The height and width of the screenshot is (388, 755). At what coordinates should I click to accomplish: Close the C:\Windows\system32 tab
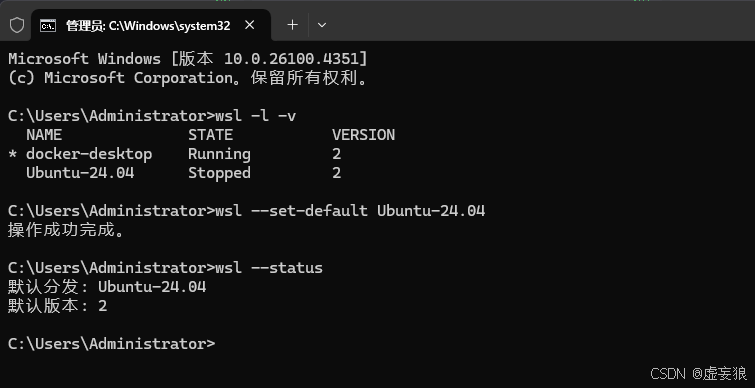pyautogui.click(x=249, y=25)
